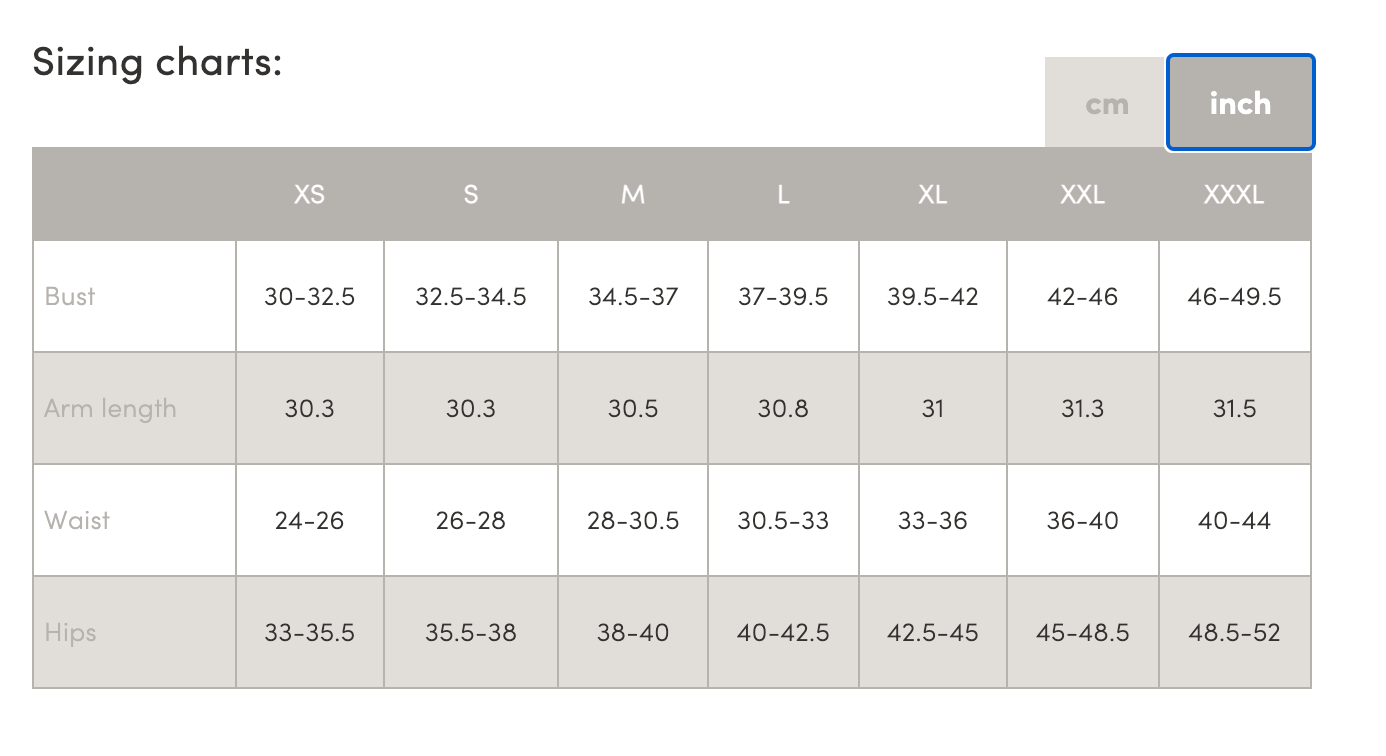
Task: Click the M size column header
Action: coord(633,195)
